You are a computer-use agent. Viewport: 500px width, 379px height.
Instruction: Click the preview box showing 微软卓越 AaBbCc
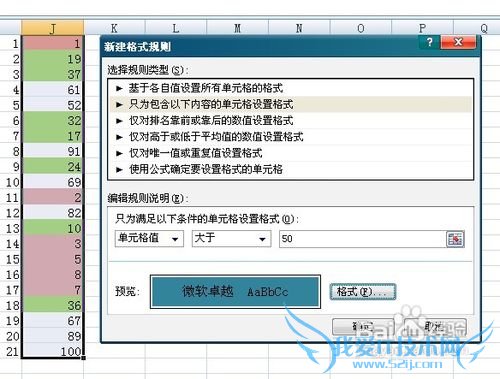(235, 292)
